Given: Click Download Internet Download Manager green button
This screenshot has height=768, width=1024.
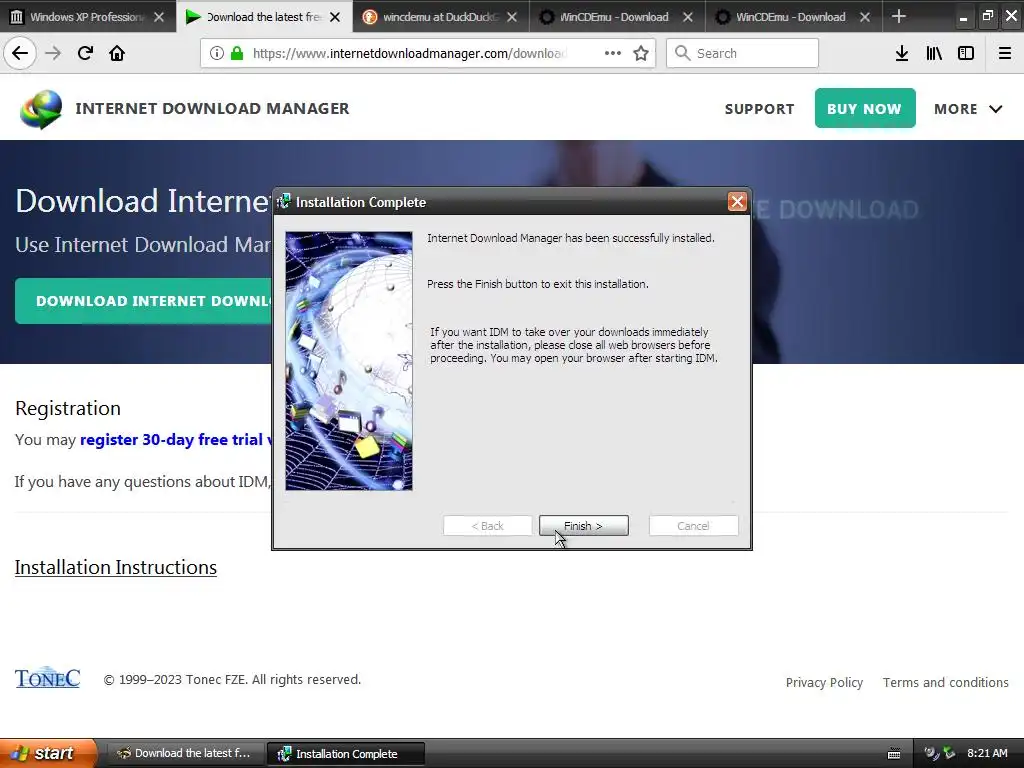Looking at the screenshot, I should pos(144,301).
